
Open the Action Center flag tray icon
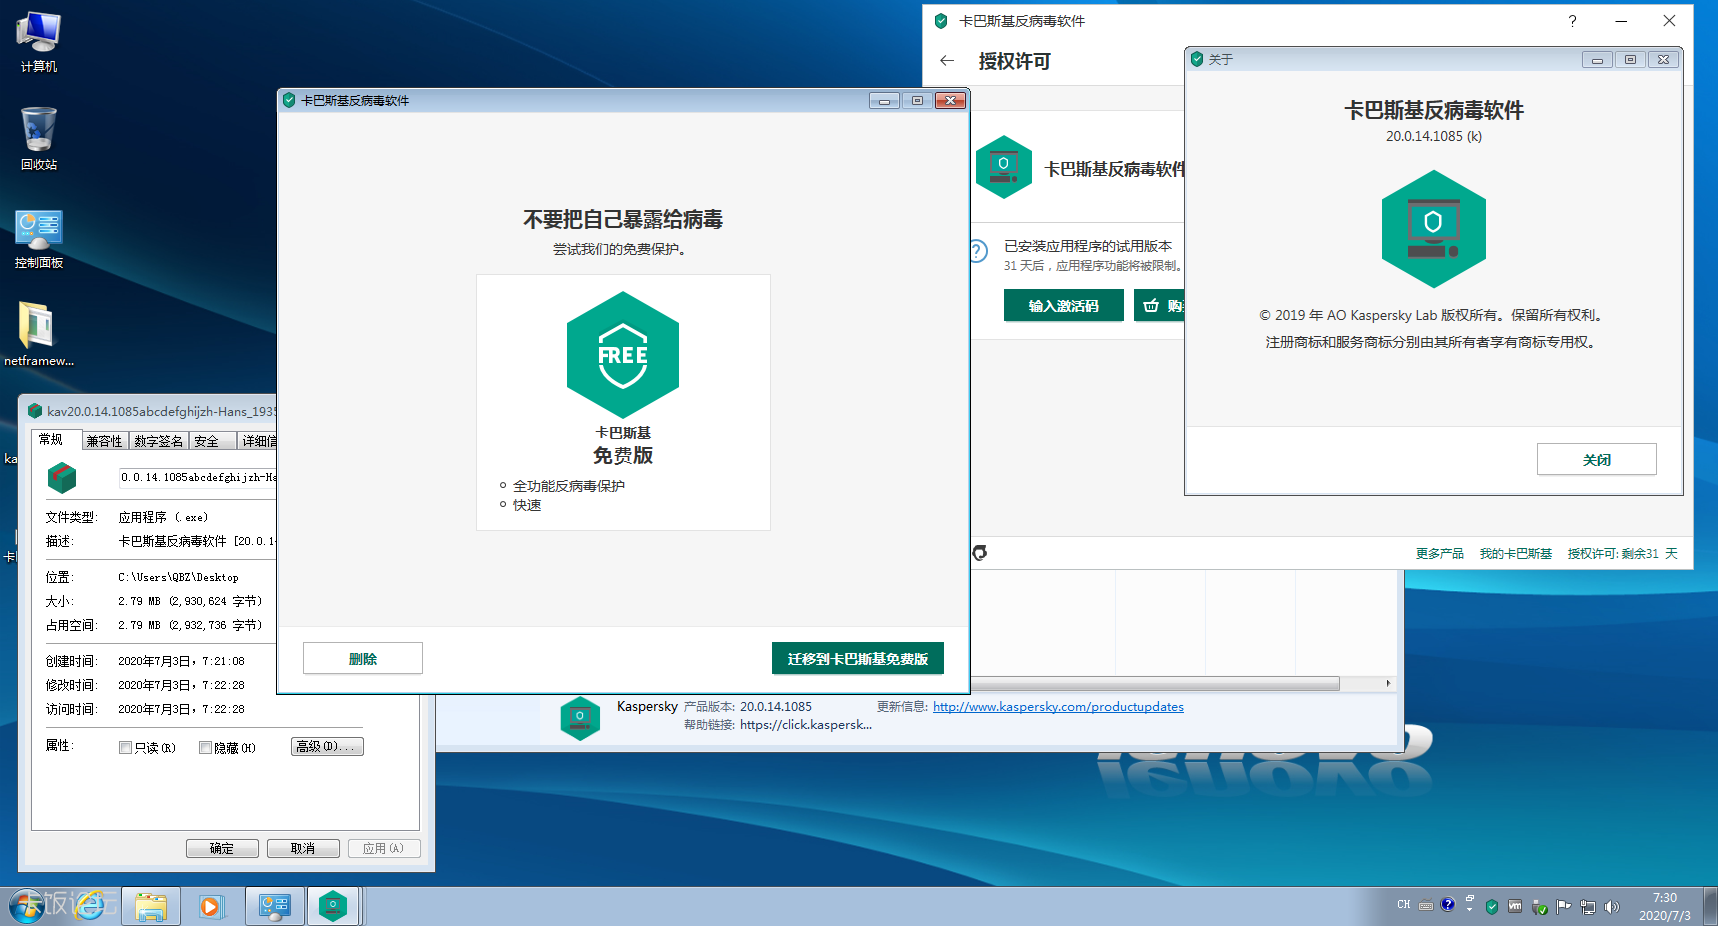click(1563, 907)
